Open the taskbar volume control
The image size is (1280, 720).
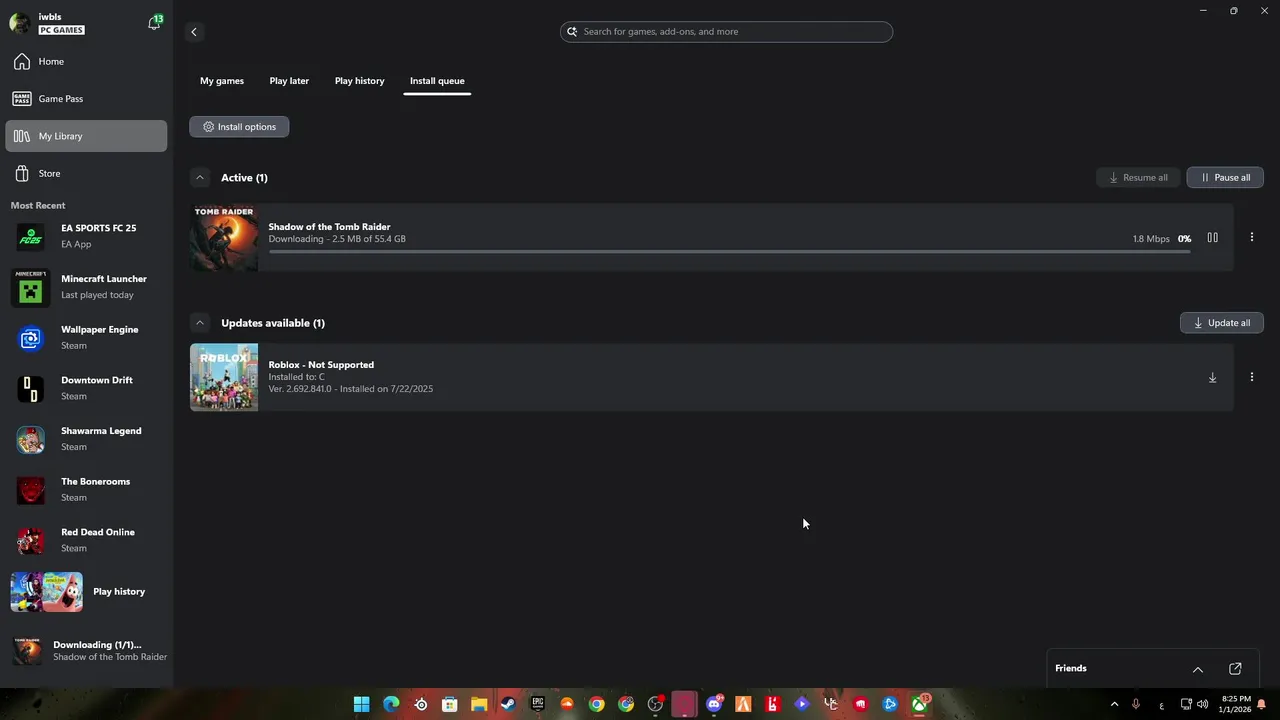tap(1202, 705)
